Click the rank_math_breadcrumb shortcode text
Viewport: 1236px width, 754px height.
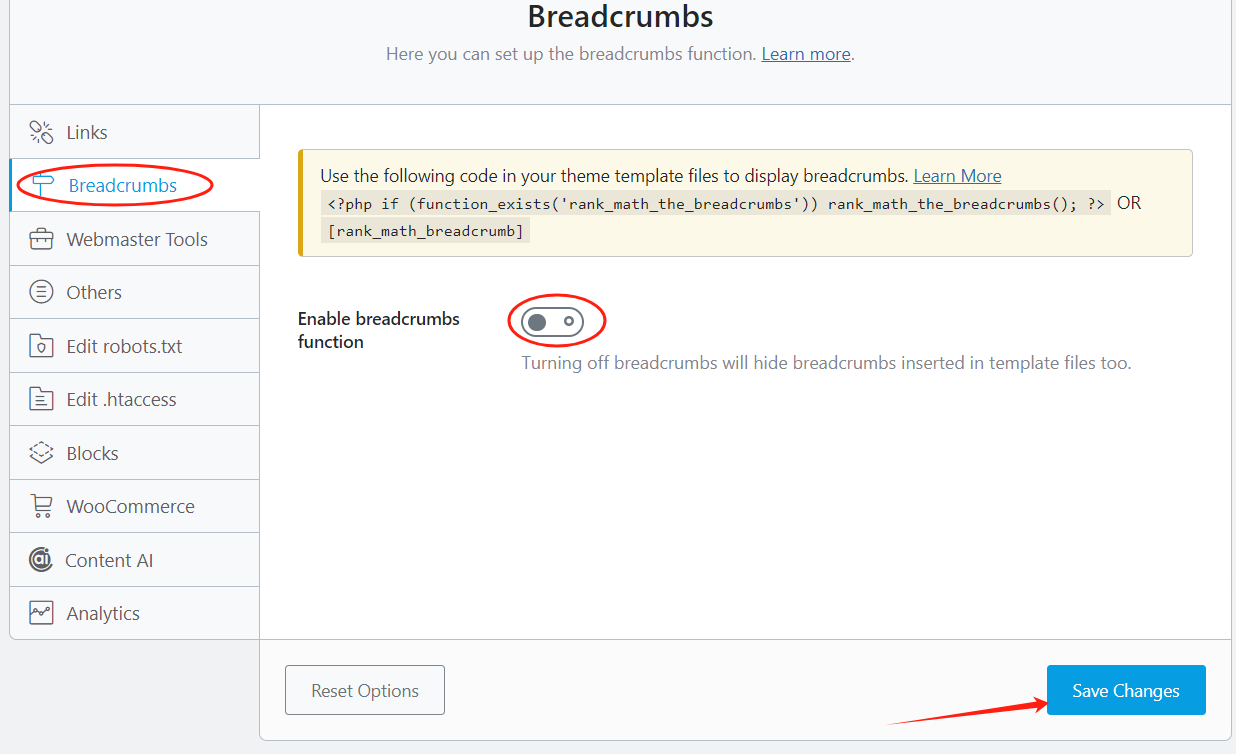[x=424, y=231]
